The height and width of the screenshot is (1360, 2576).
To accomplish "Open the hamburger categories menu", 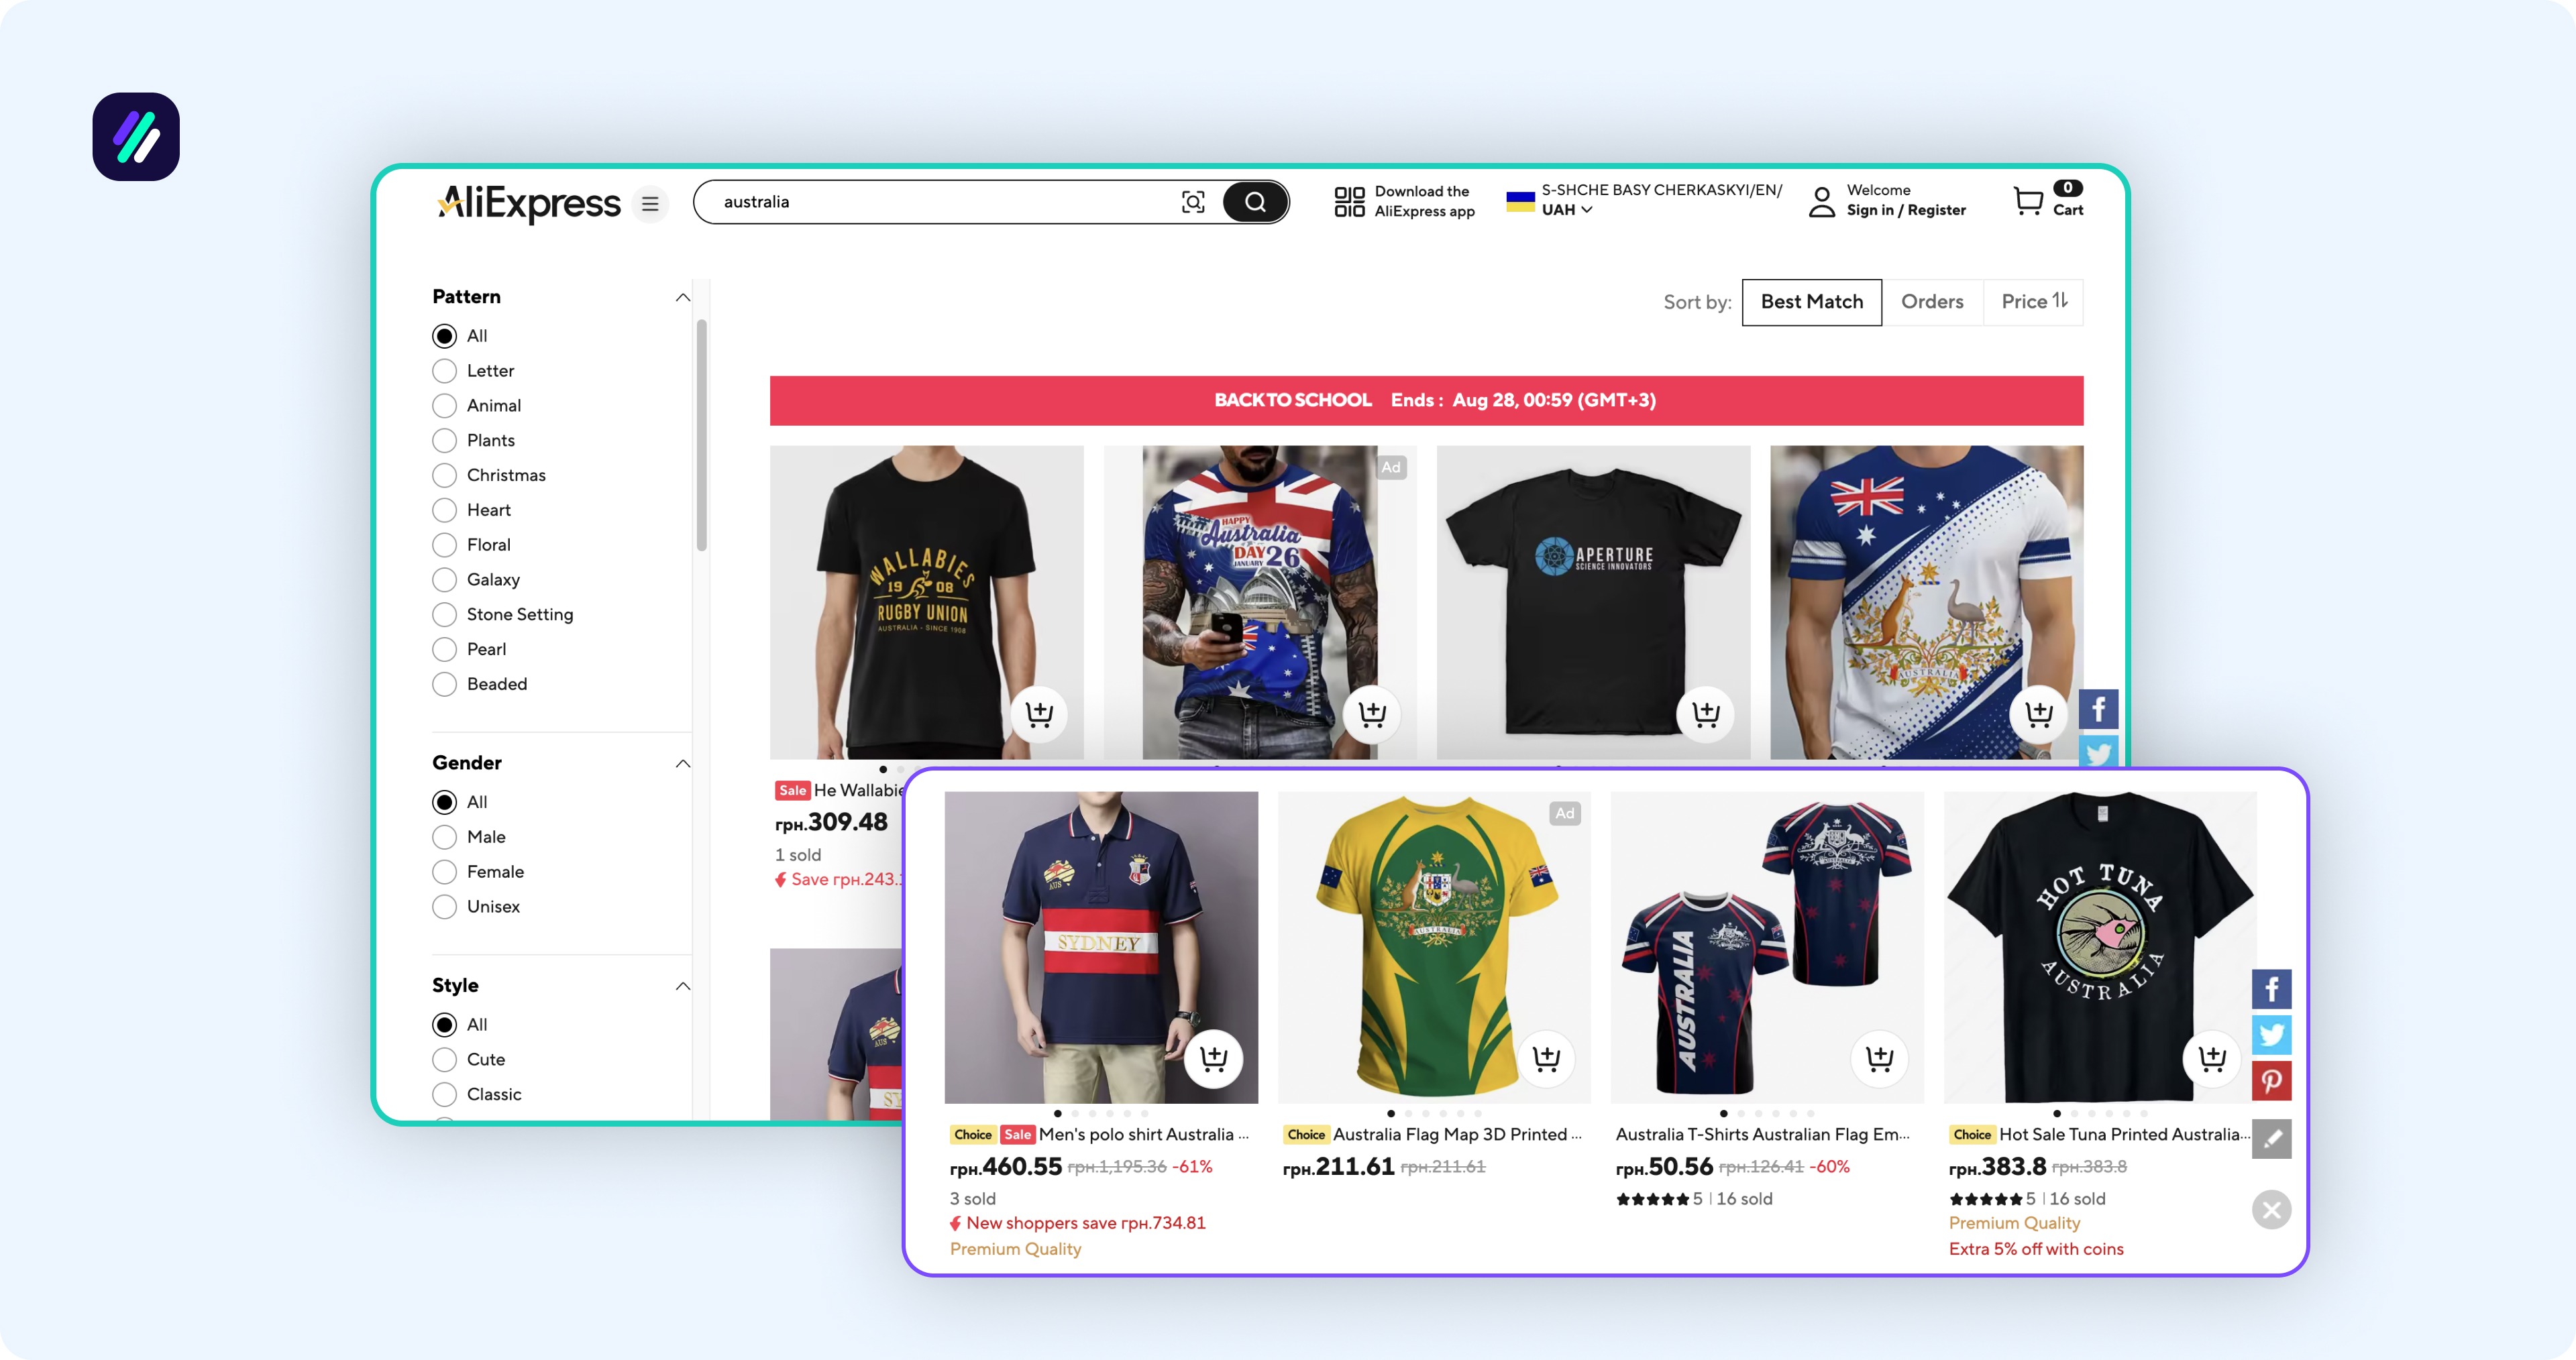I will click(650, 204).
